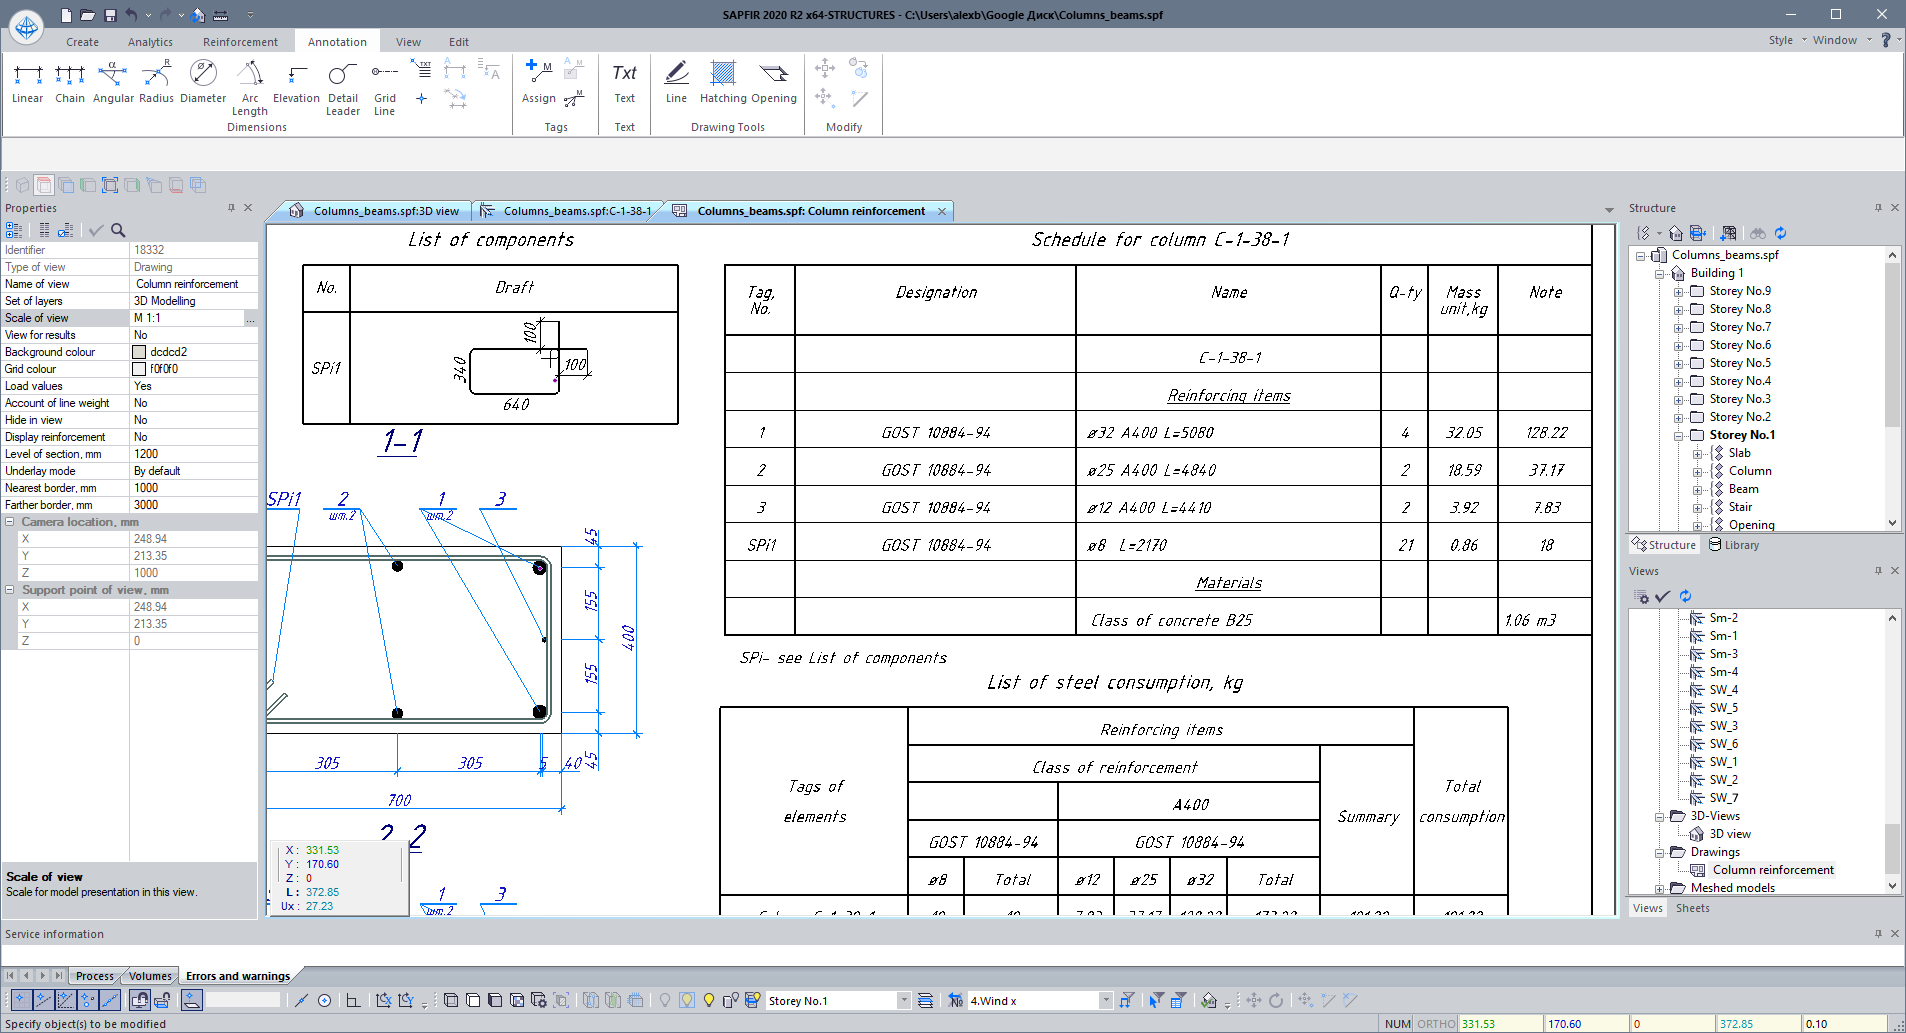The width and height of the screenshot is (1906, 1033).
Task: Toggle NUM indicator in status bar
Action: pos(1398,1024)
